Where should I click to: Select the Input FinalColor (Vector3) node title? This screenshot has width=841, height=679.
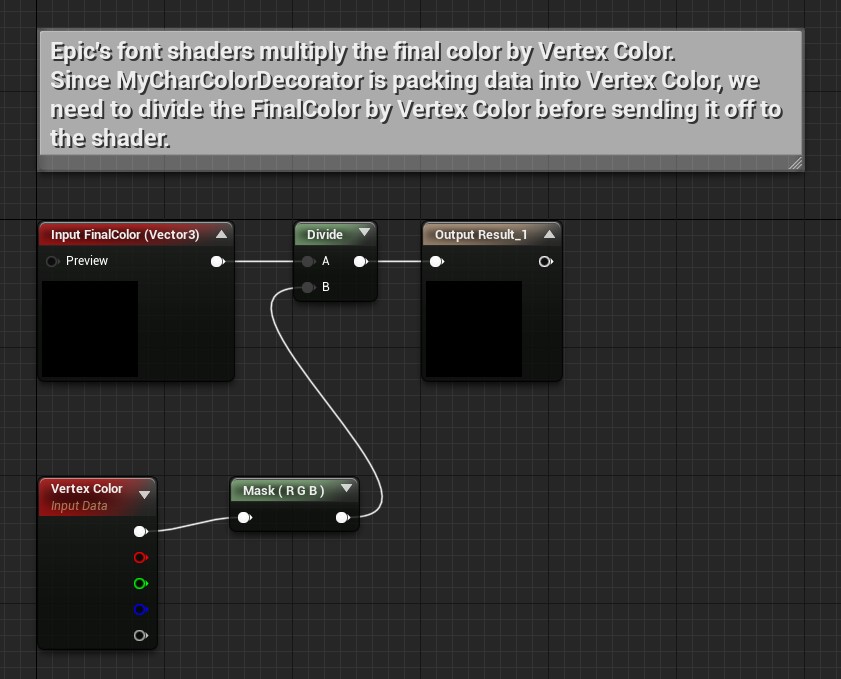point(125,235)
